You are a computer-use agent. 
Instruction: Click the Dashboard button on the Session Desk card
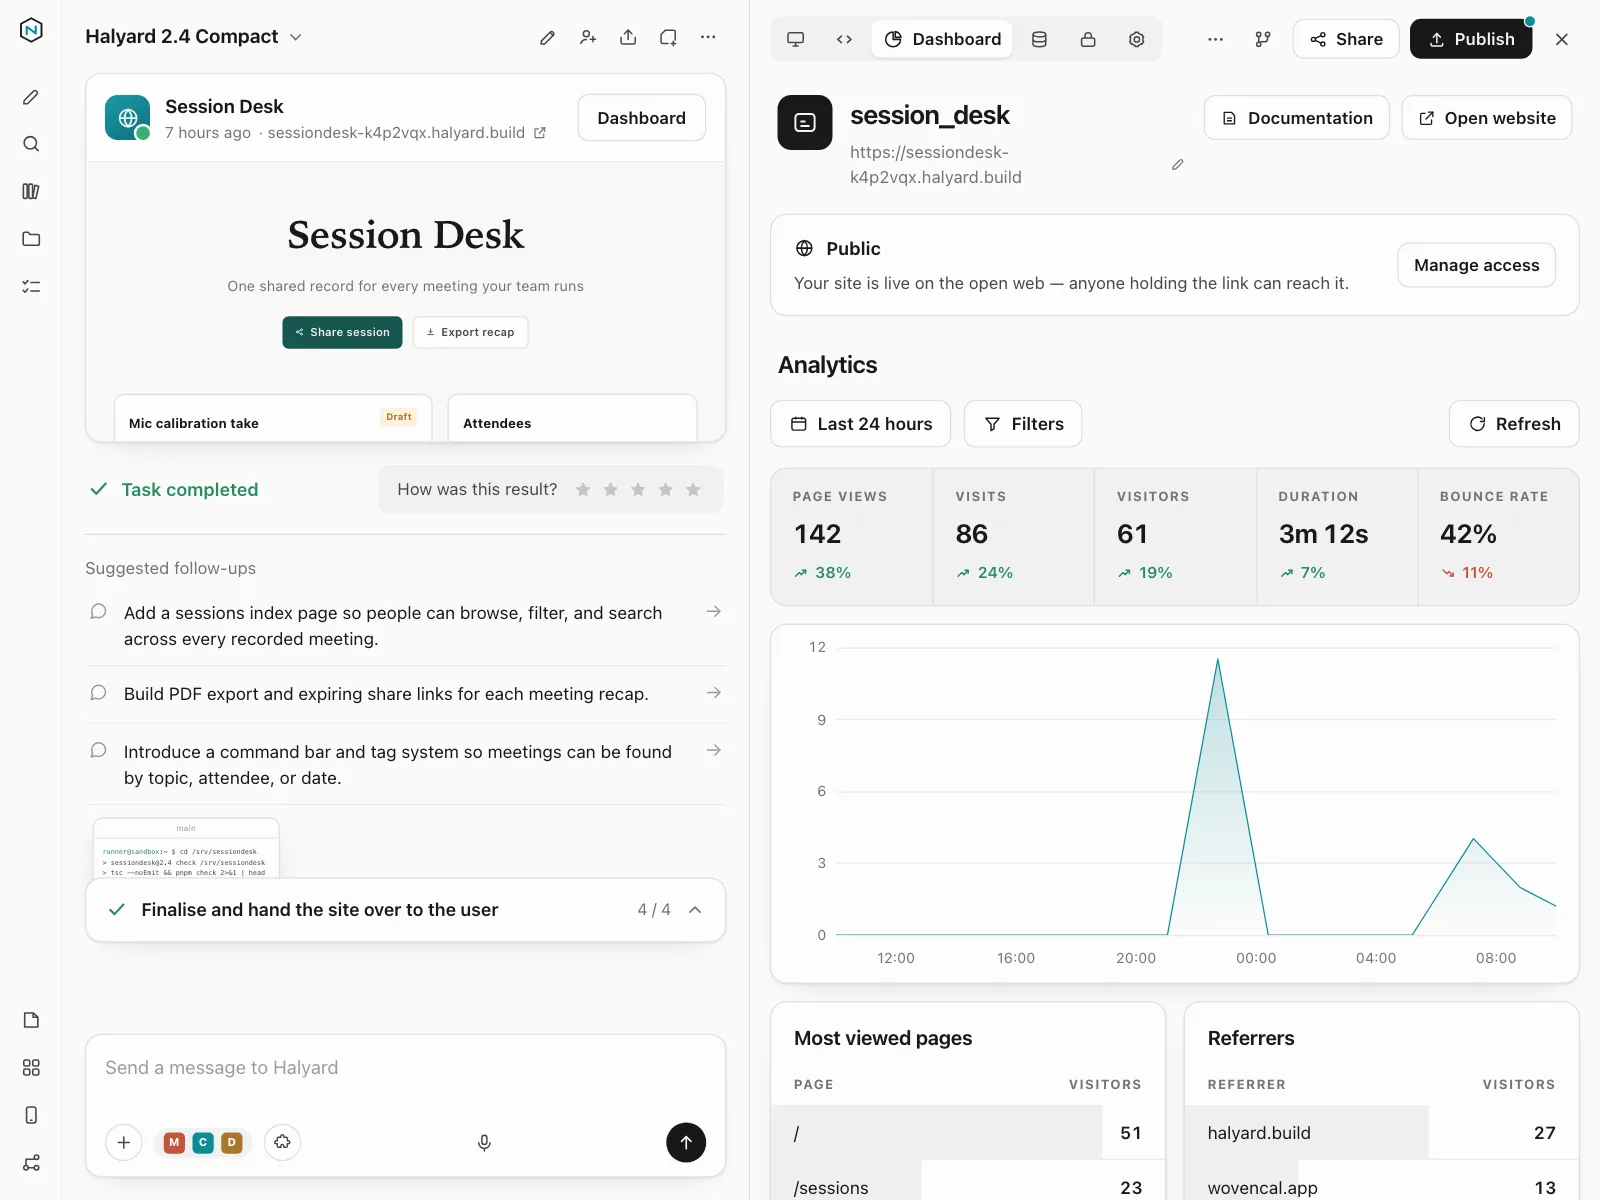point(642,118)
